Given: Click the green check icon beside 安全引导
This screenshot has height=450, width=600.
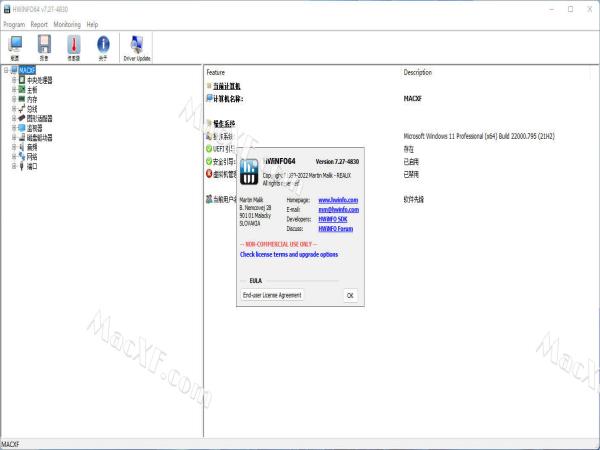Looking at the screenshot, I should [x=209, y=161].
